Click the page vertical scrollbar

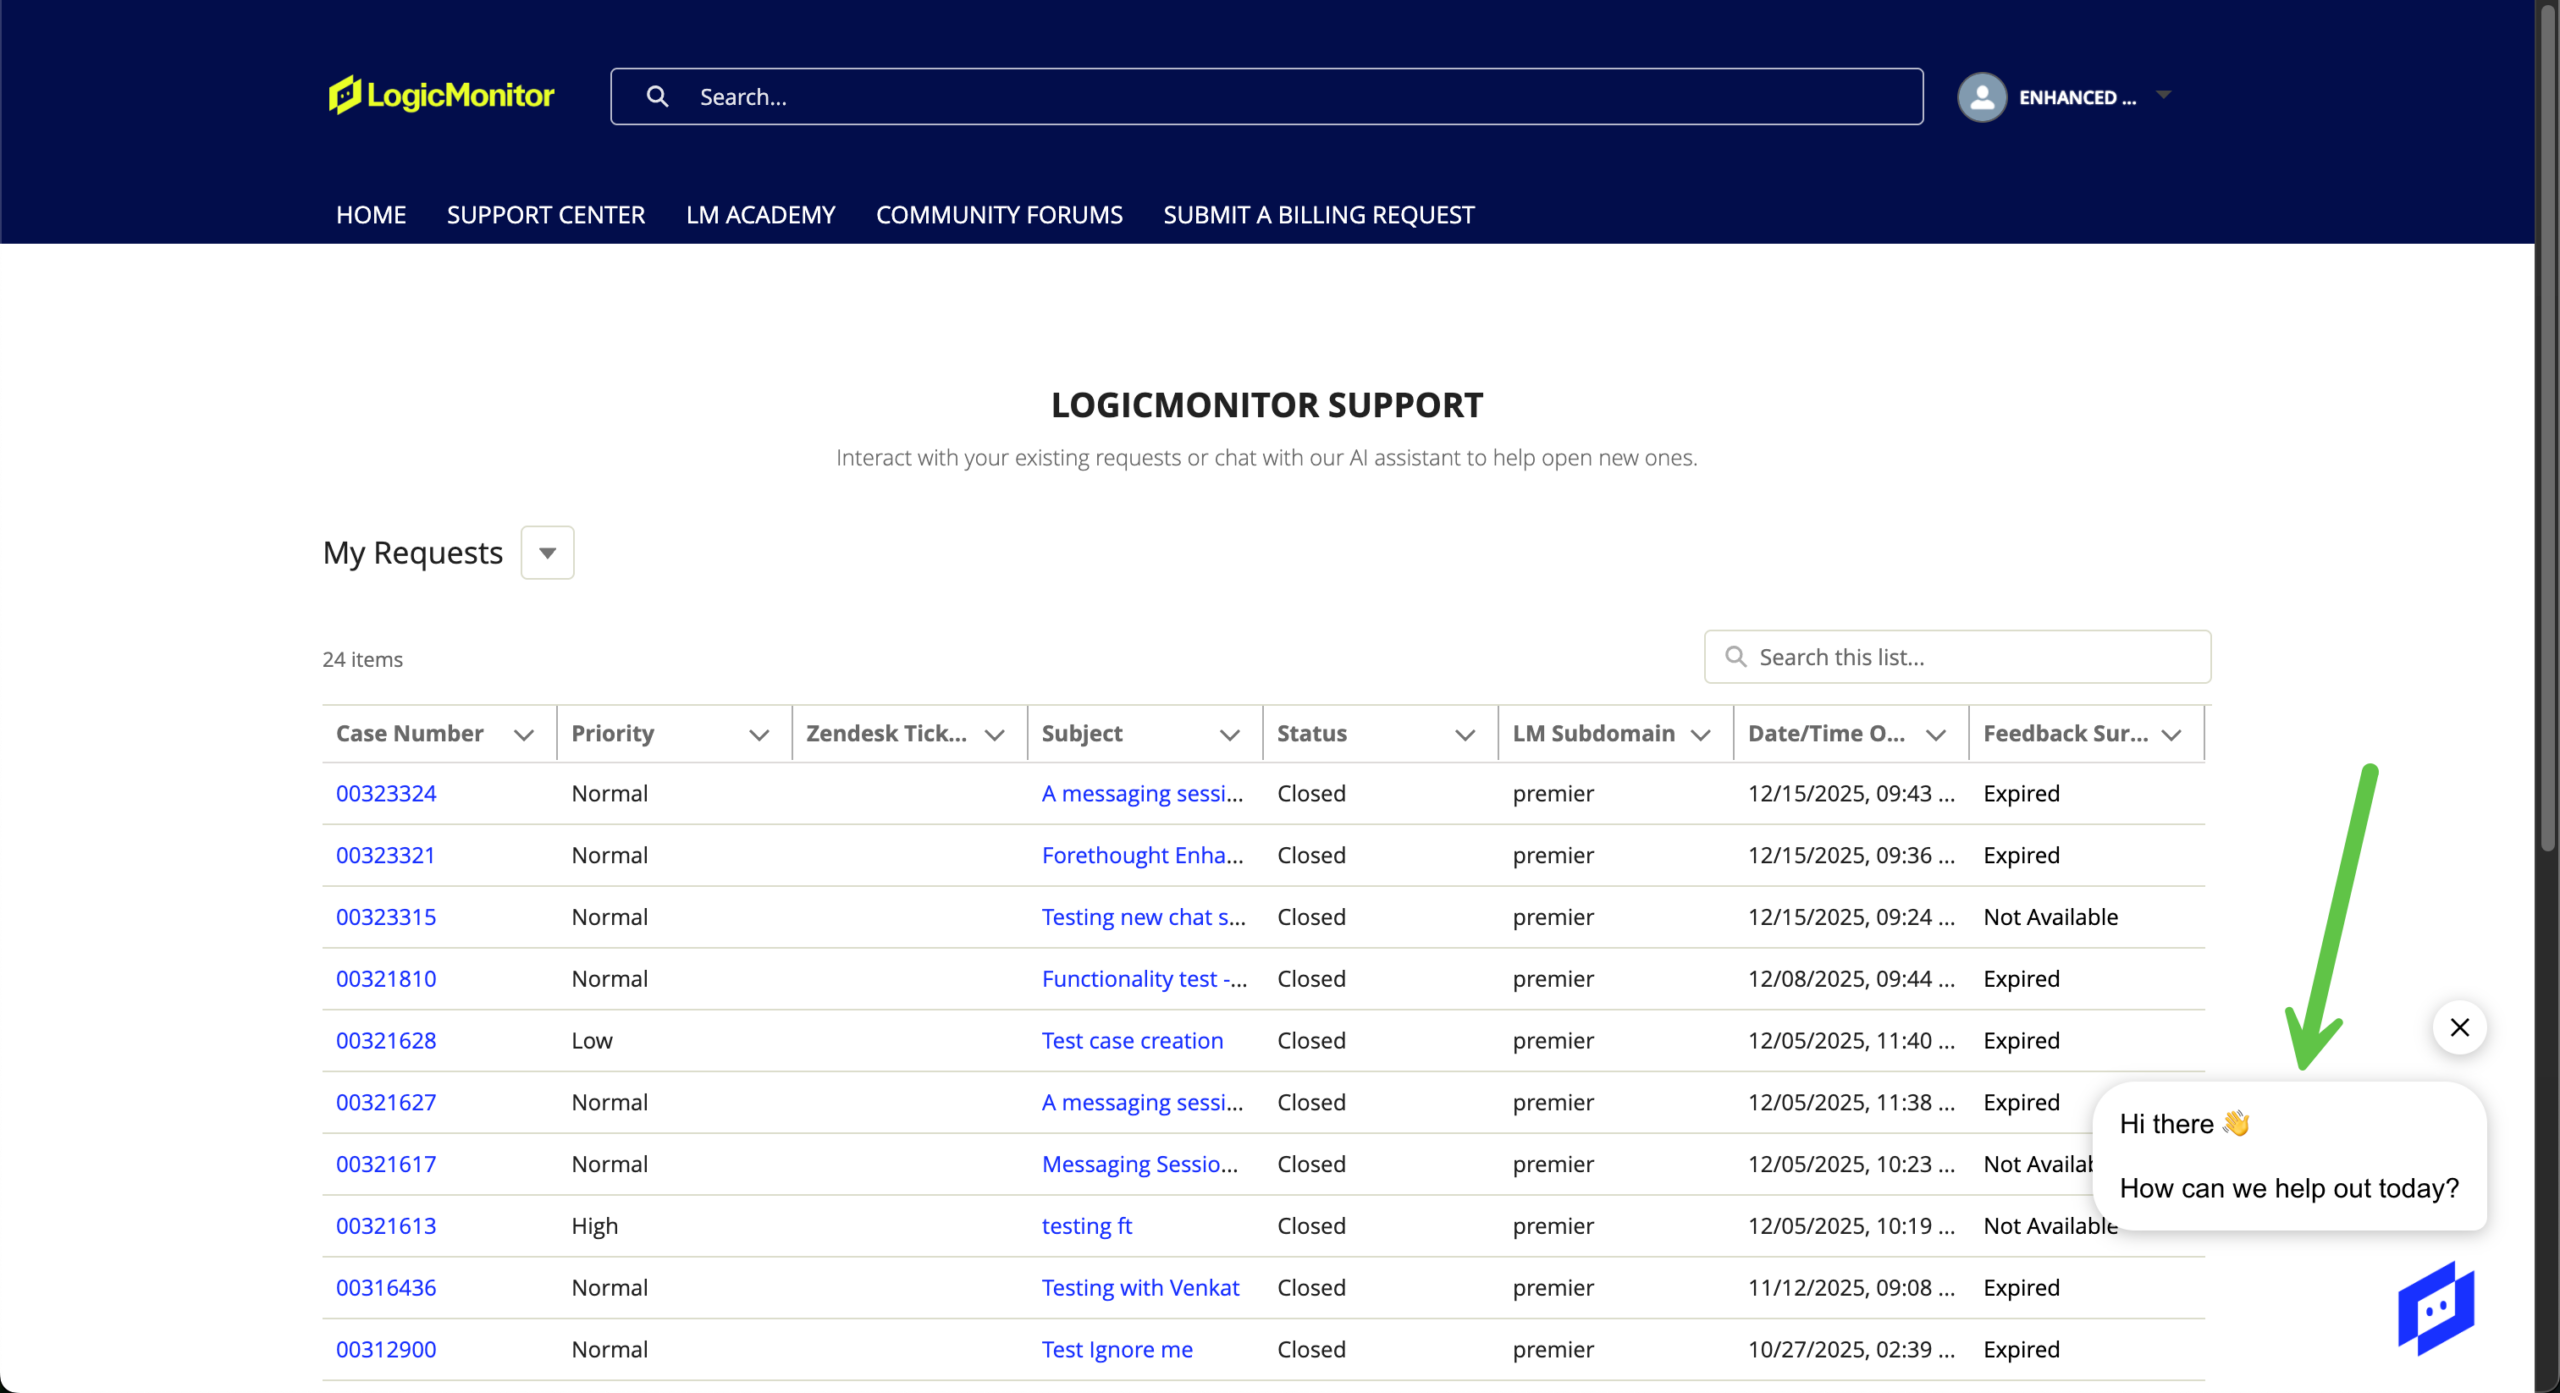[x=2547, y=430]
